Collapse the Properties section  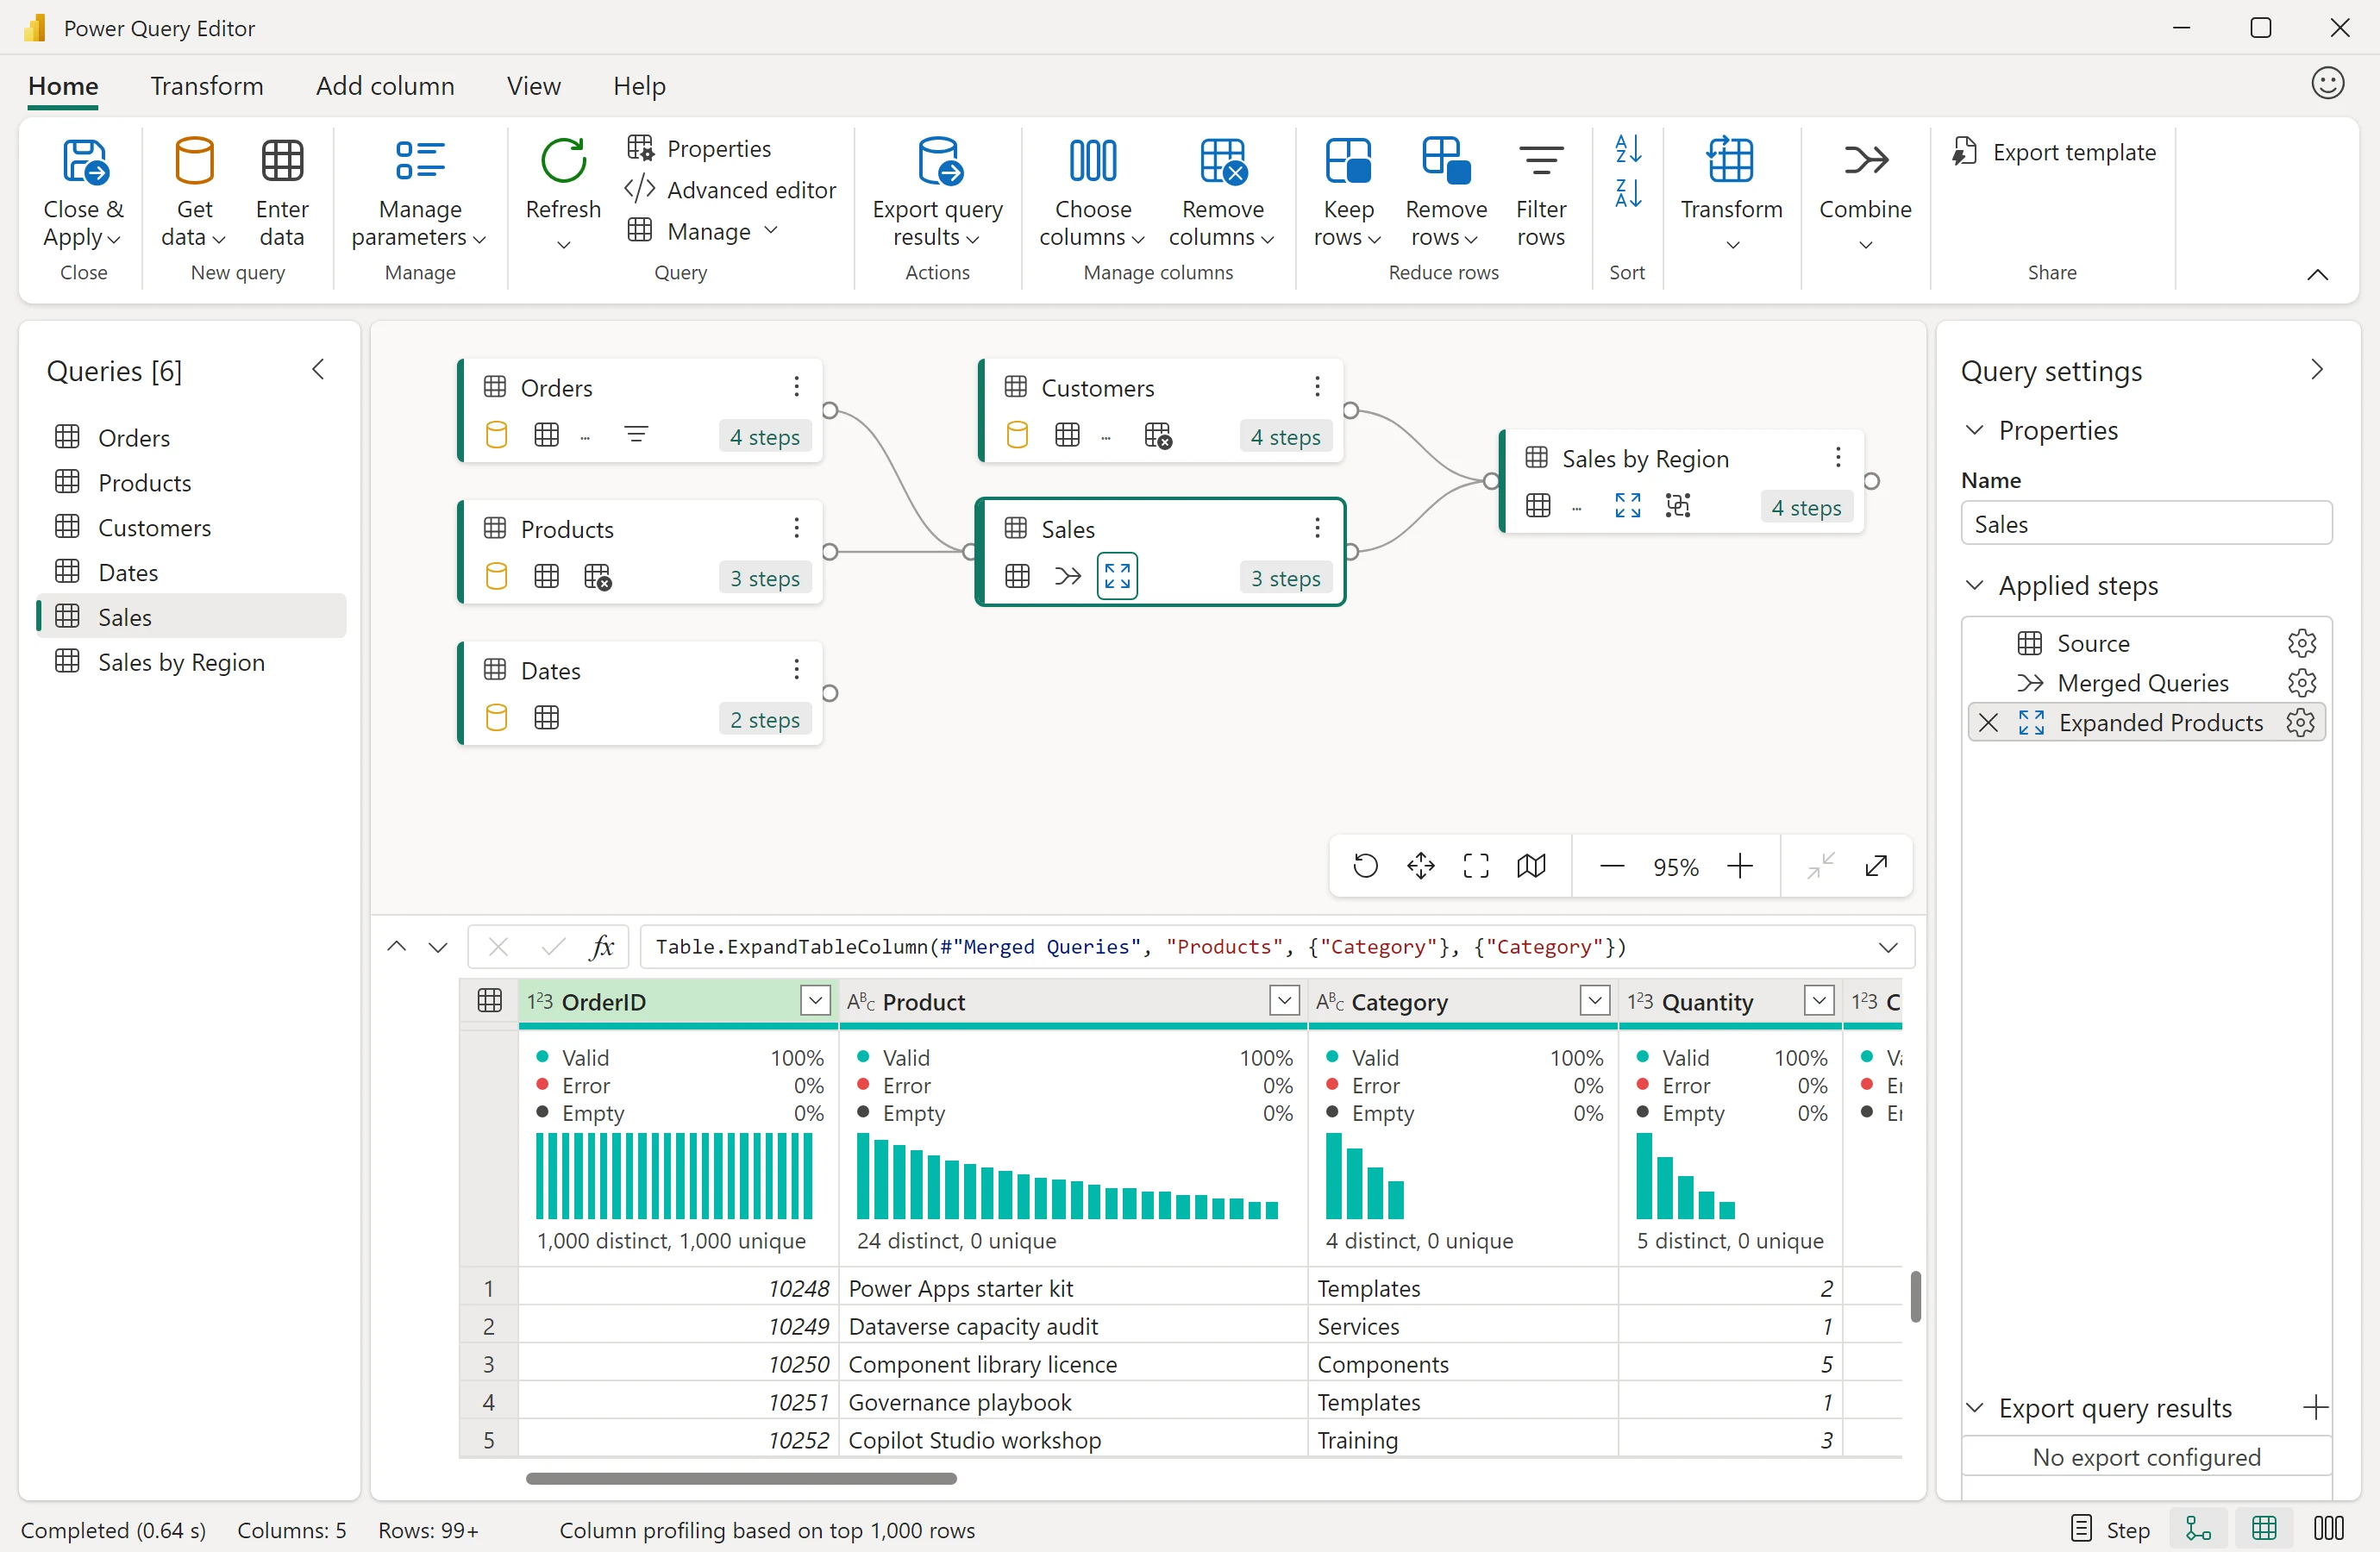1974,430
